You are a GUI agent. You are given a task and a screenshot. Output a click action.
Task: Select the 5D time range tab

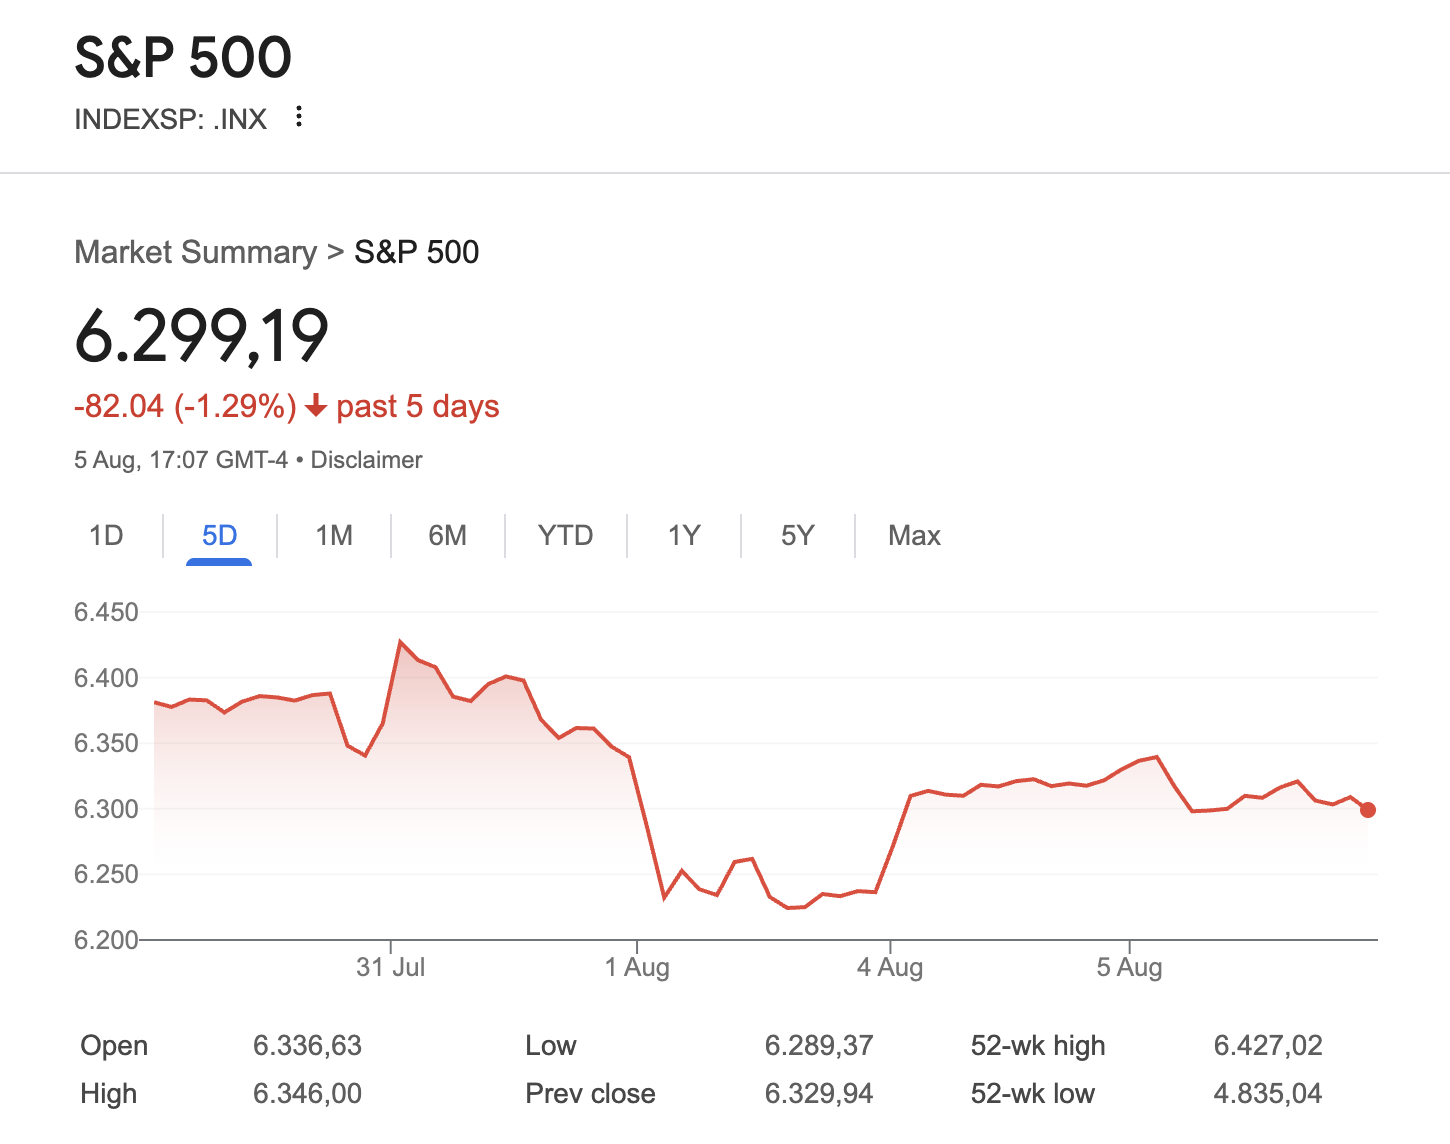tap(219, 536)
